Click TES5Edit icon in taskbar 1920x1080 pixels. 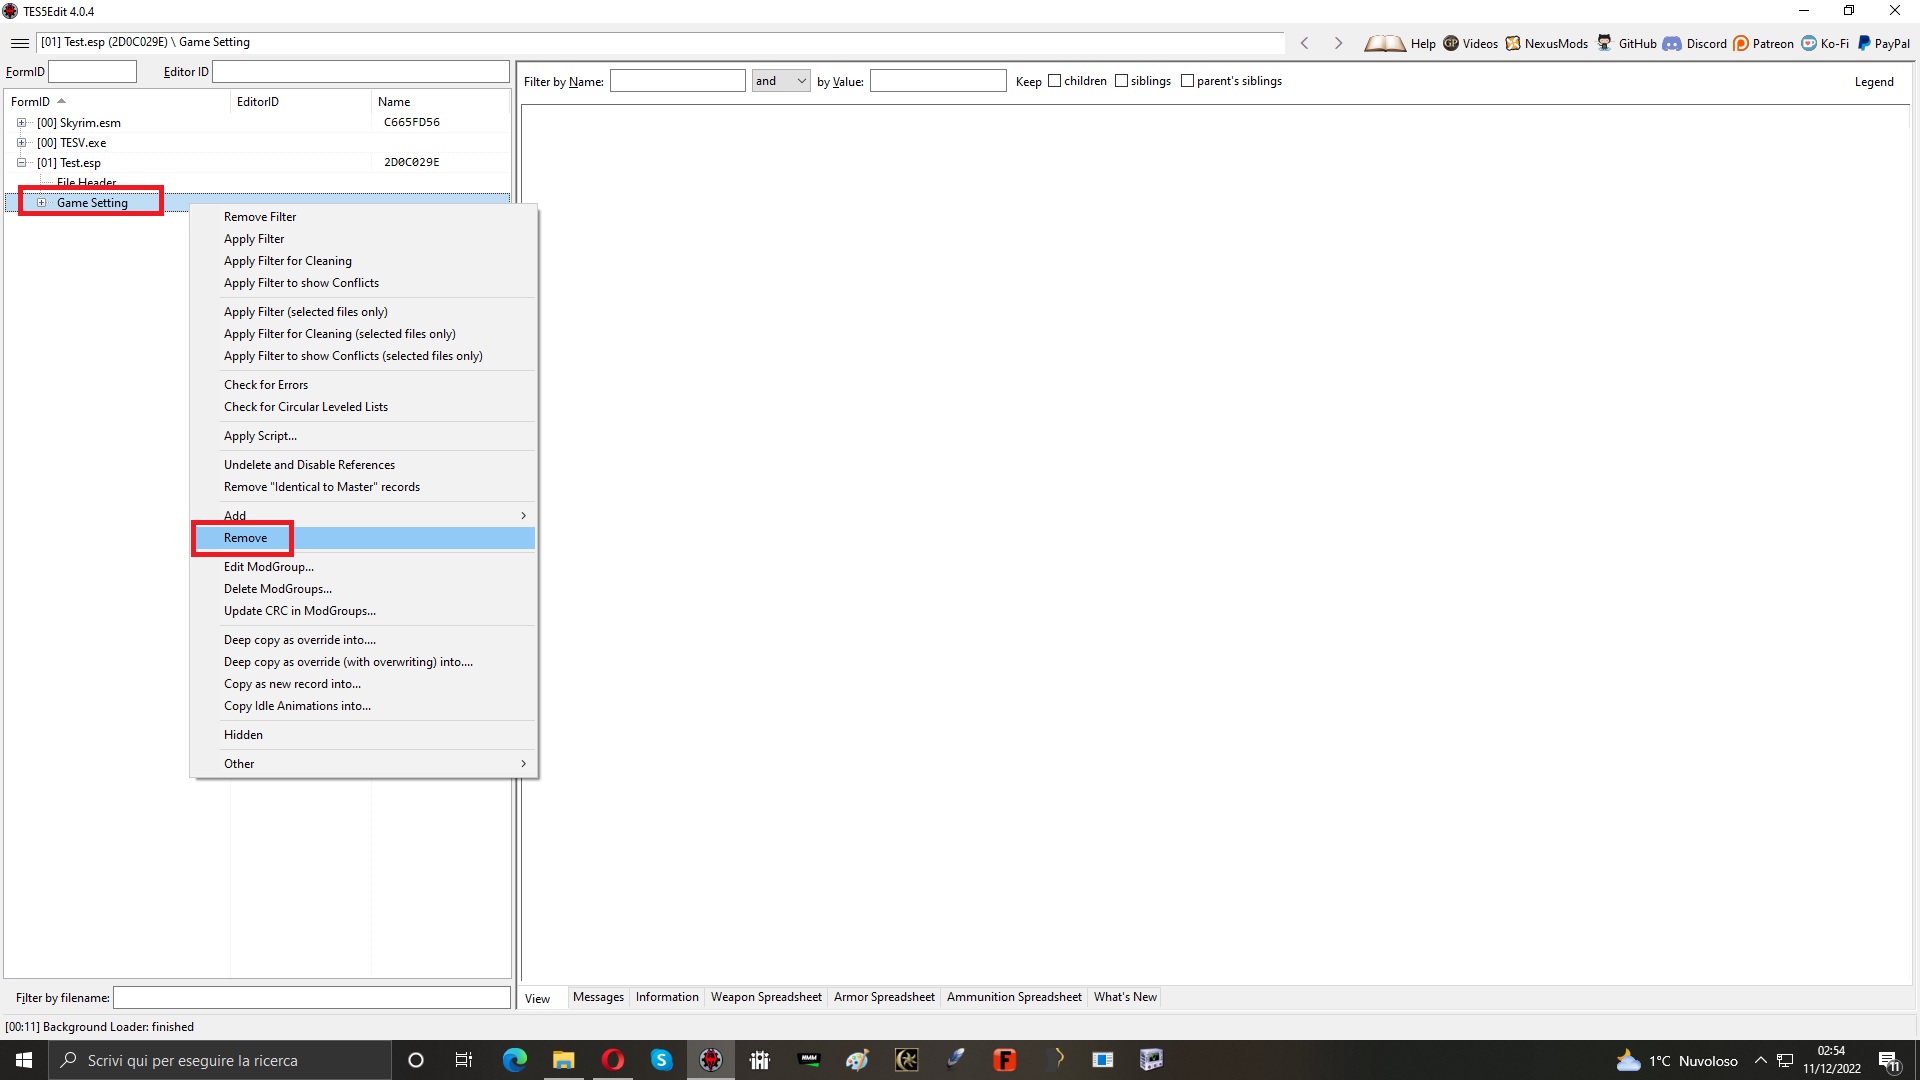pyautogui.click(x=711, y=1060)
